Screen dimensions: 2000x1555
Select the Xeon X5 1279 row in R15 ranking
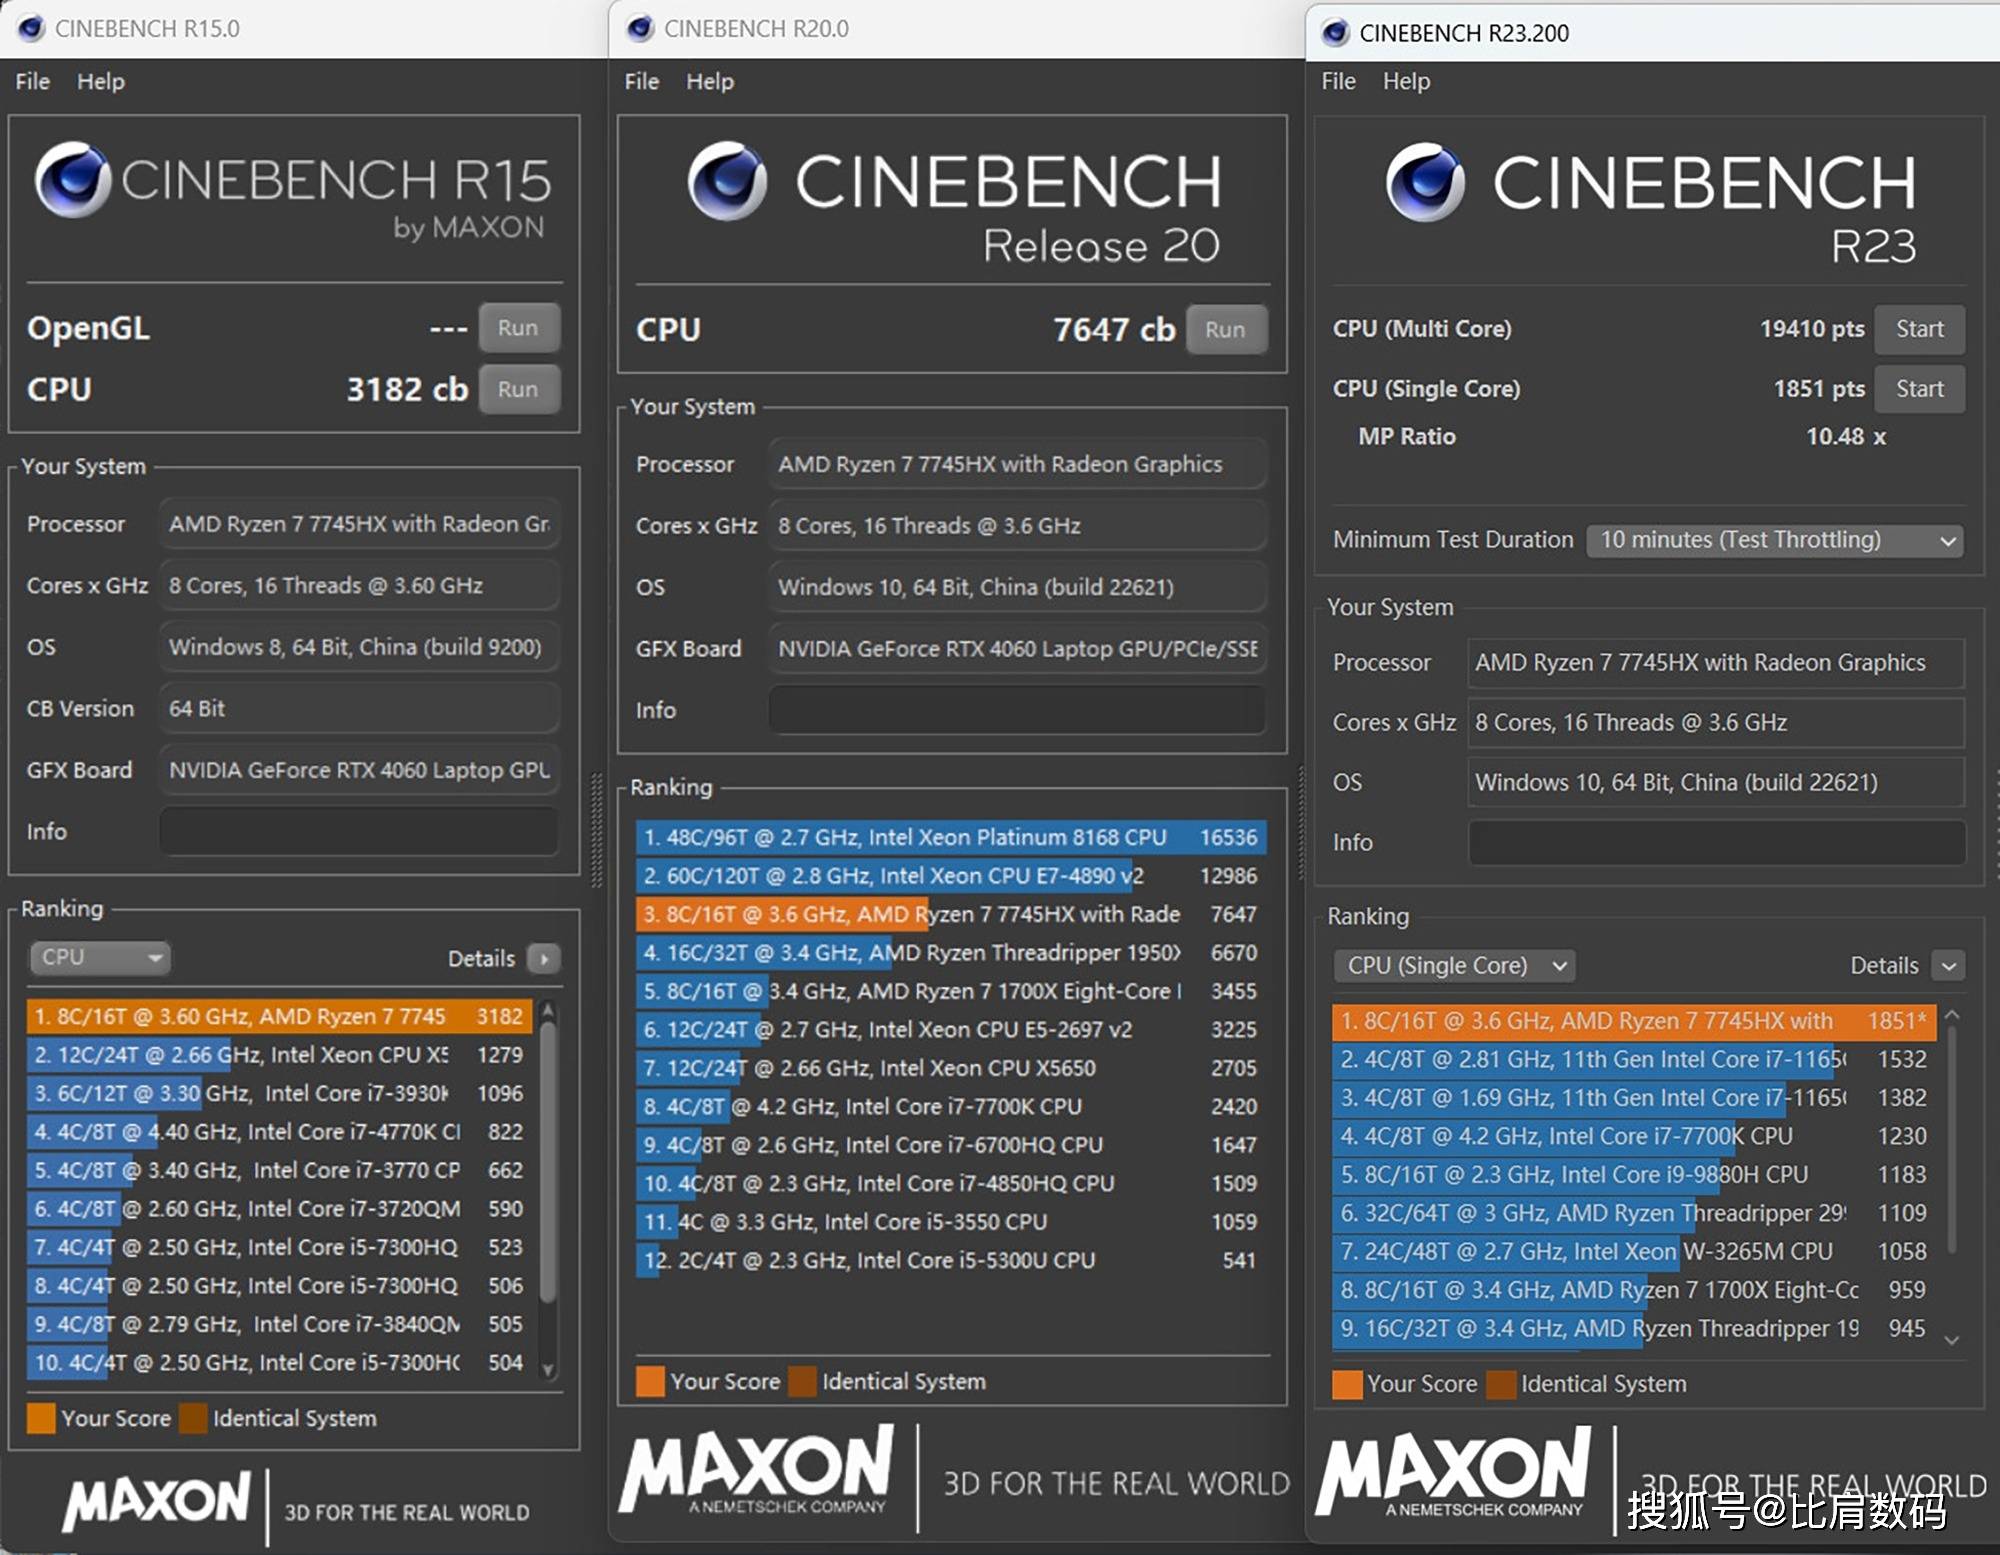(x=280, y=1055)
